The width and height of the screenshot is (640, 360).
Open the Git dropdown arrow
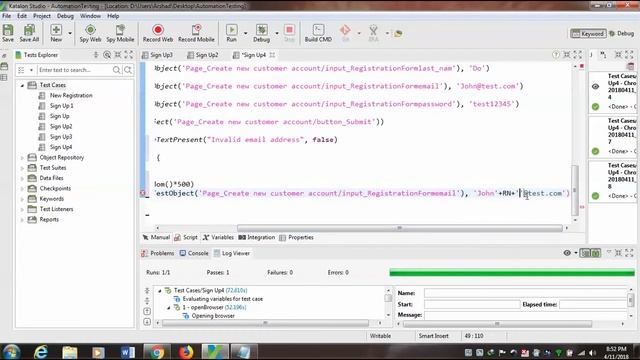click(359, 33)
